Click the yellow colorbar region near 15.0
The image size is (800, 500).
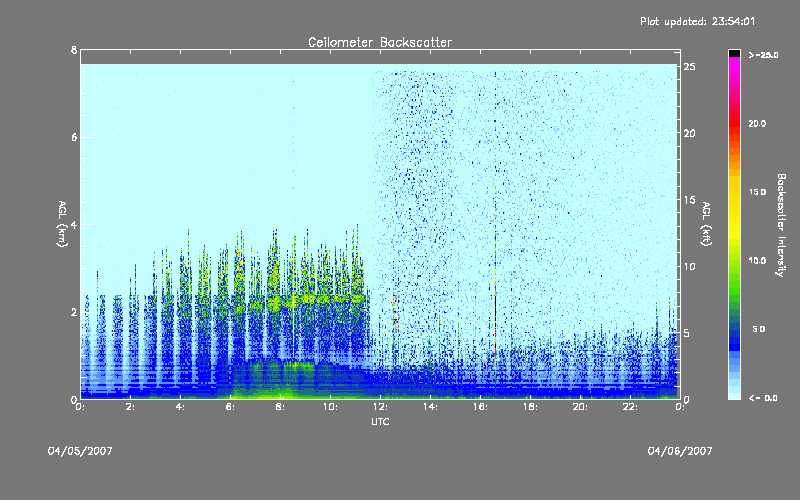[x=734, y=193]
